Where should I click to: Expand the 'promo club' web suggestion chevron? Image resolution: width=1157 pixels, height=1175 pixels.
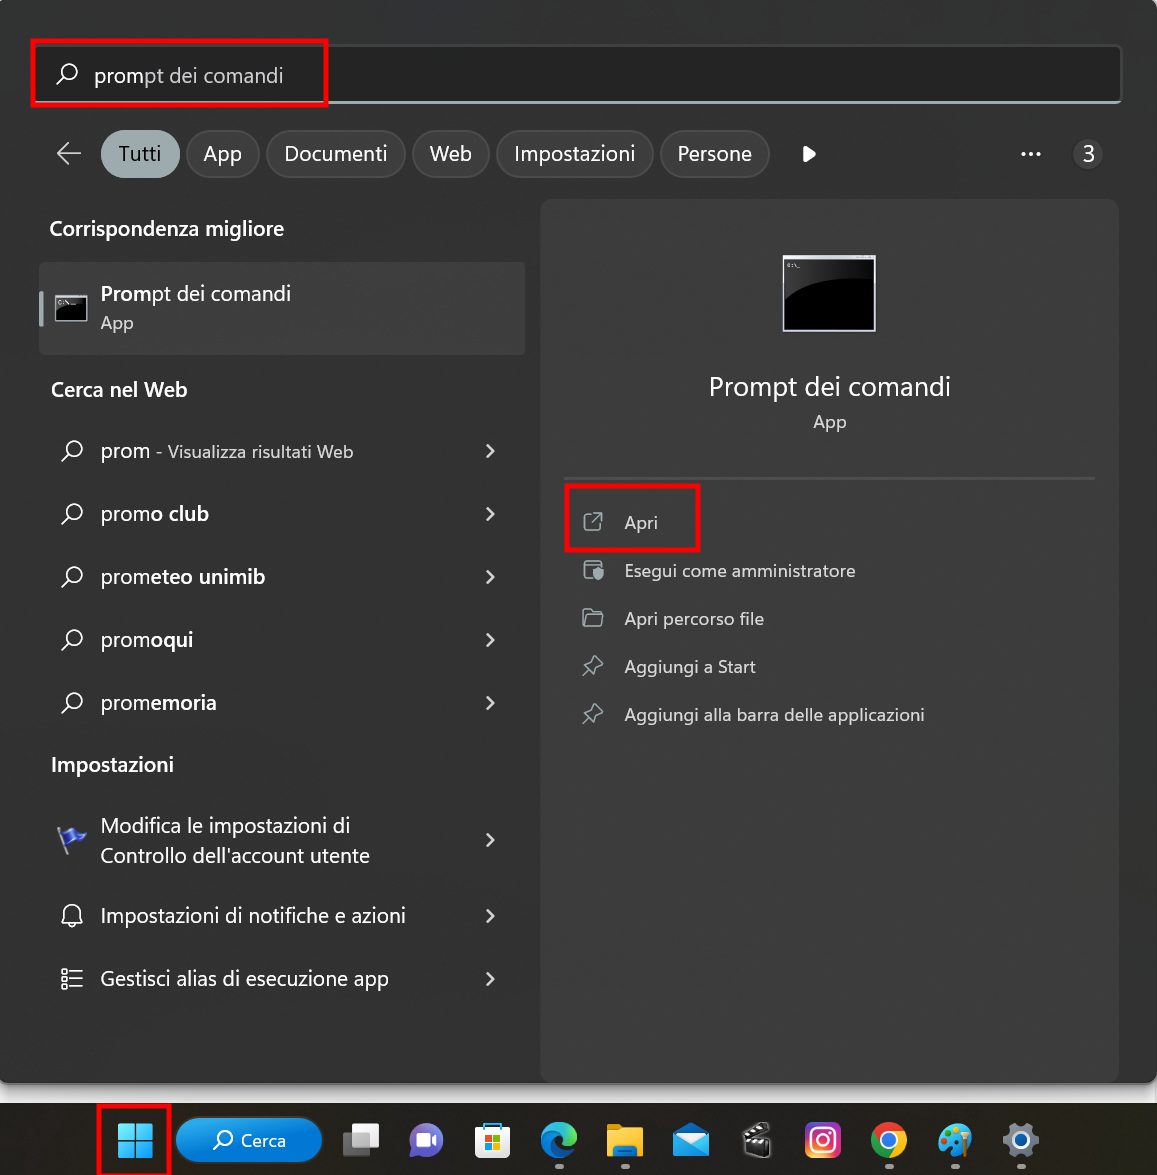[x=490, y=514]
